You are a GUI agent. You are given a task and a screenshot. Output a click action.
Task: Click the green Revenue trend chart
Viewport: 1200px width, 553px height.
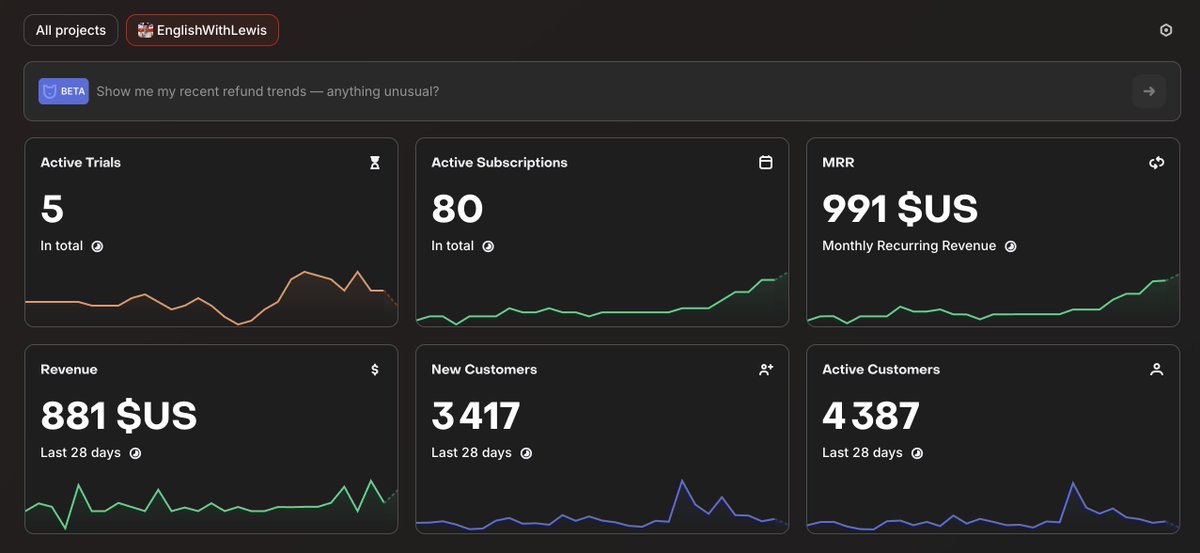point(211,506)
